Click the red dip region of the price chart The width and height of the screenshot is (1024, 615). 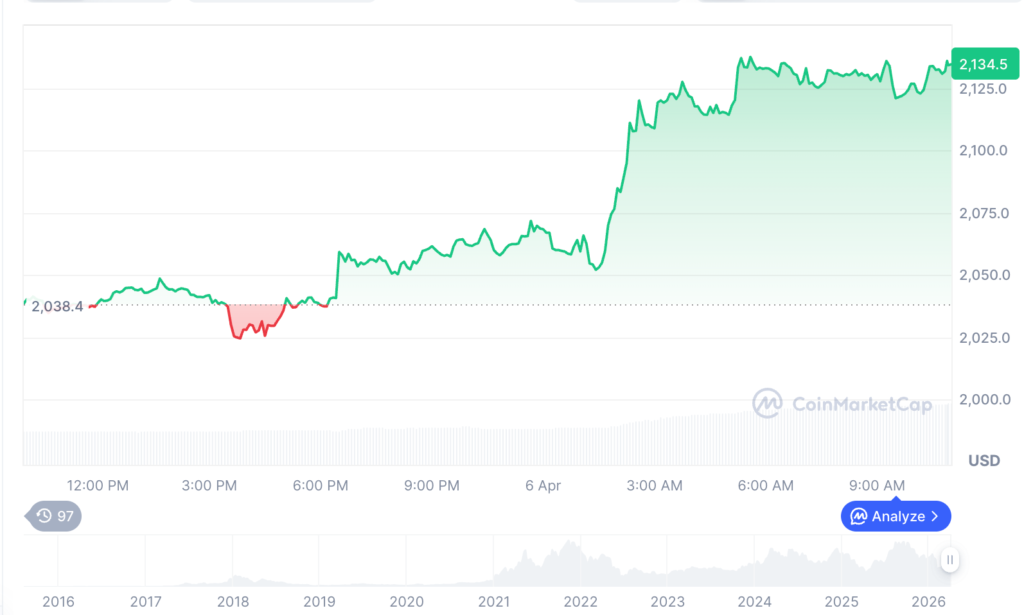252,320
